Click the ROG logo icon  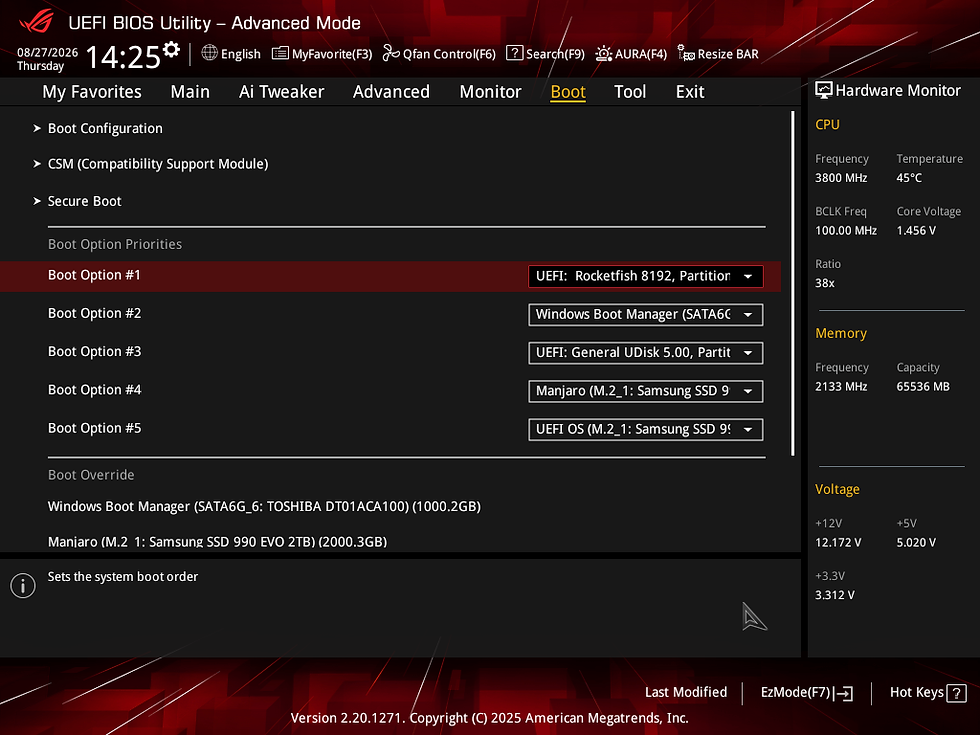tap(36, 22)
